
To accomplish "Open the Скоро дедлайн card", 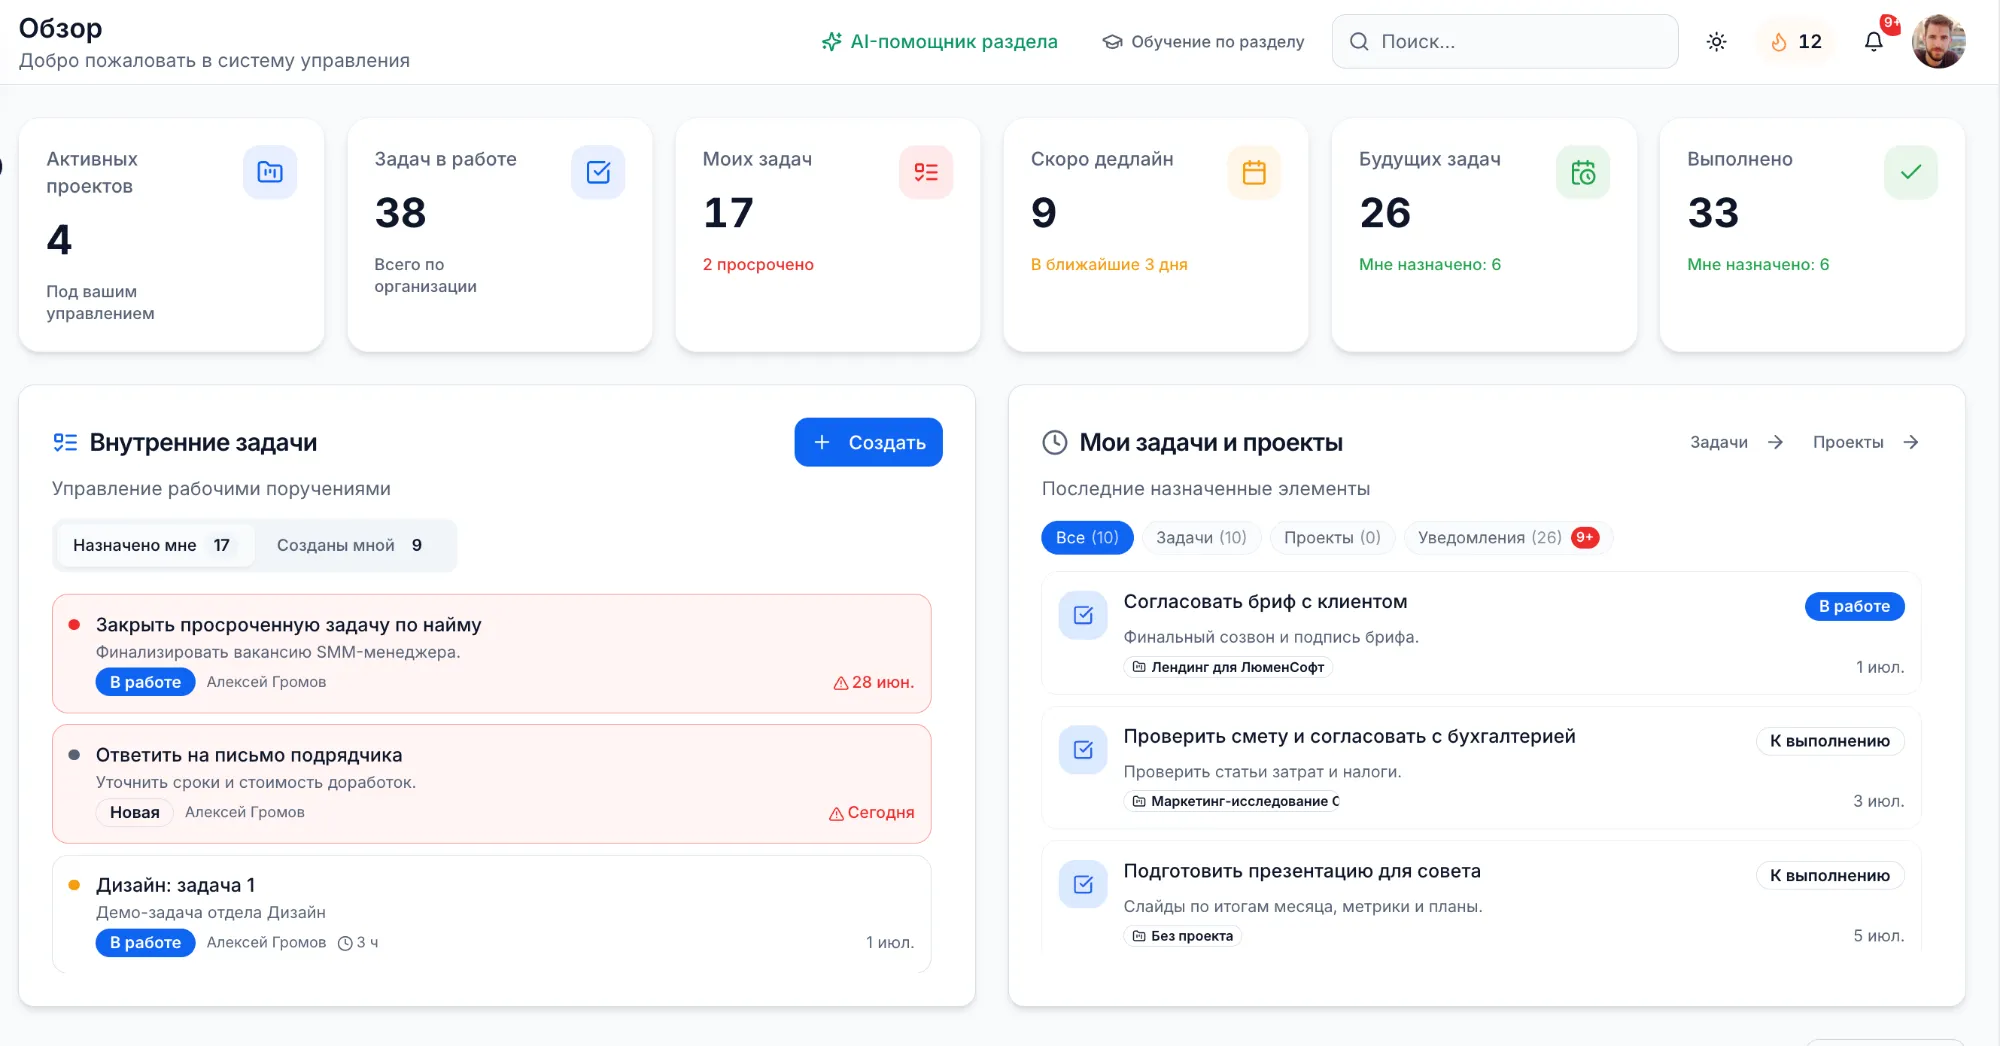I will (x=1156, y=235).
